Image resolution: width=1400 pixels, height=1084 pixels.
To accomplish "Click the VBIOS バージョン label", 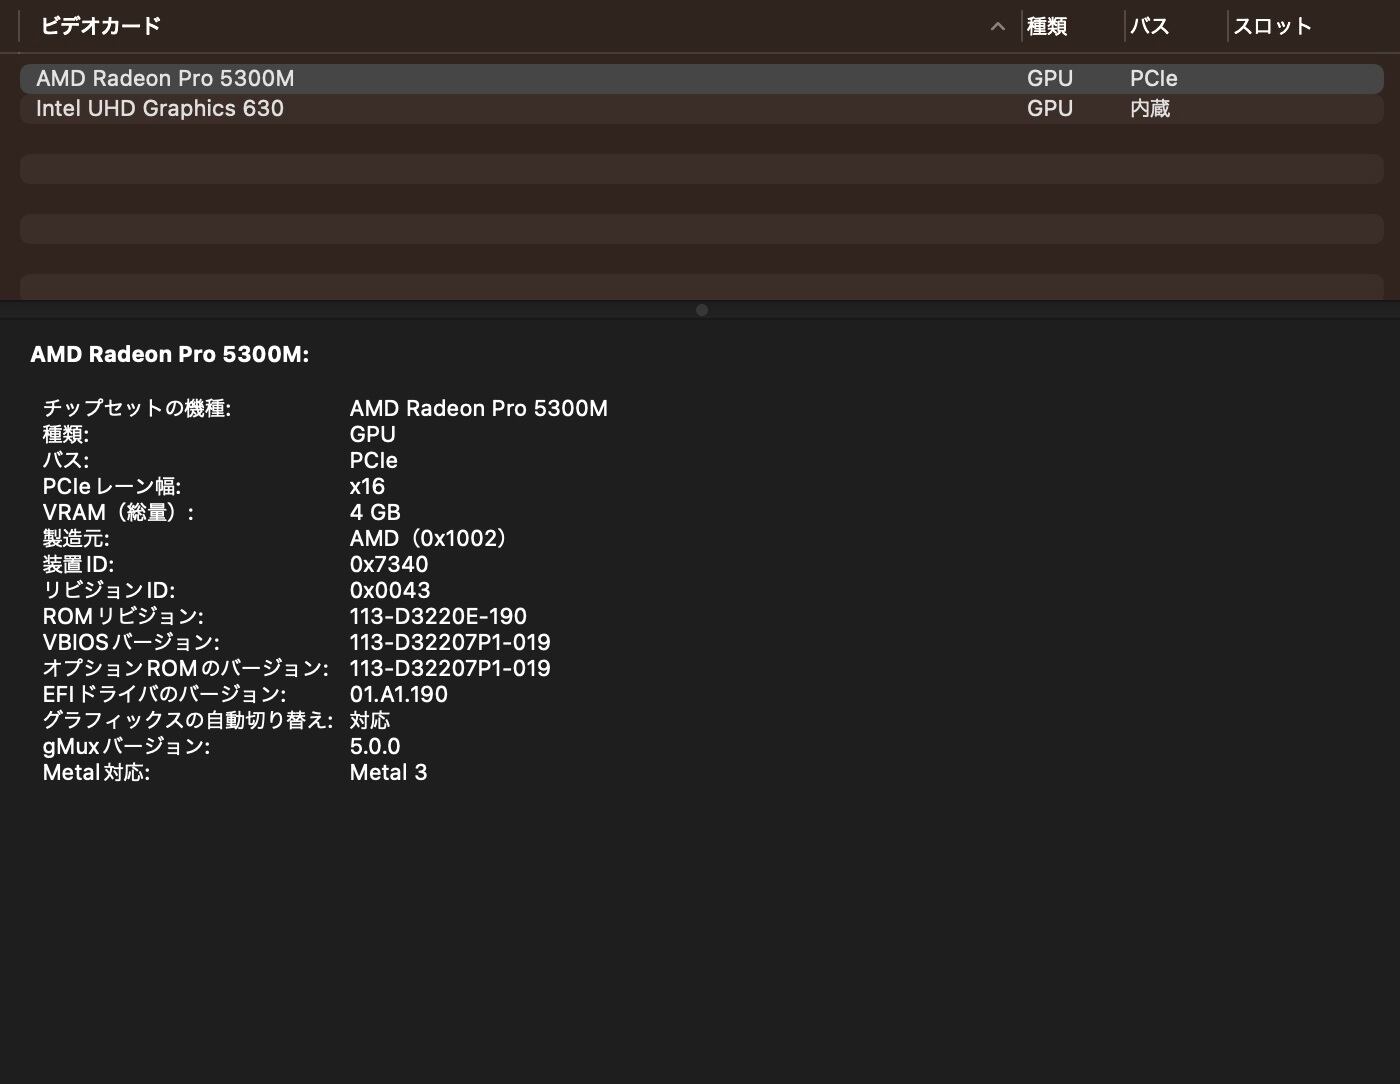I will [x=131, y=643].
